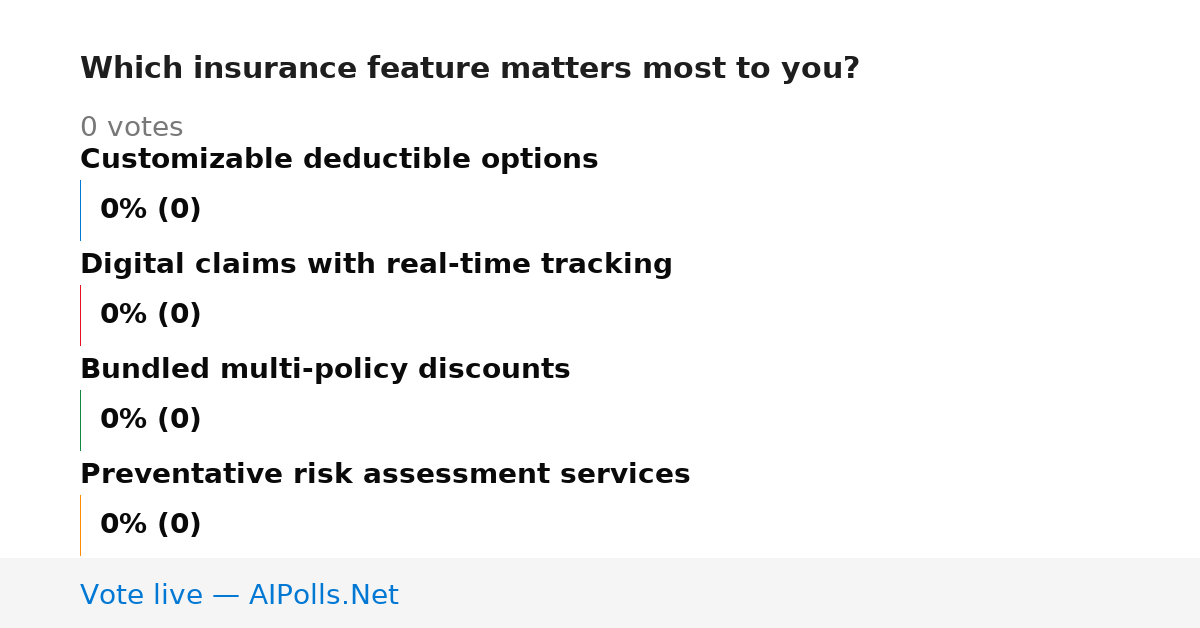Click 0% (0) result for Bundled discounts
The width and height of the screenshot is (1200, 628).
pos(151,420)
